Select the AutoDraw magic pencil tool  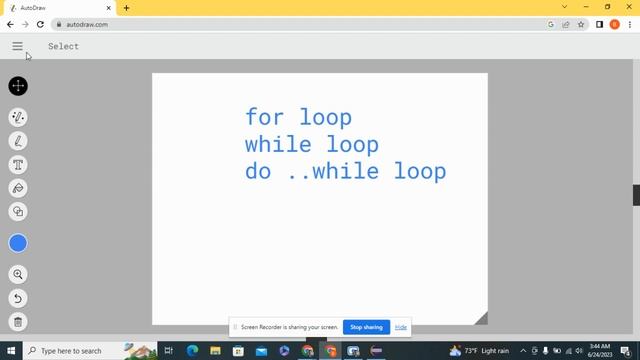18,118
